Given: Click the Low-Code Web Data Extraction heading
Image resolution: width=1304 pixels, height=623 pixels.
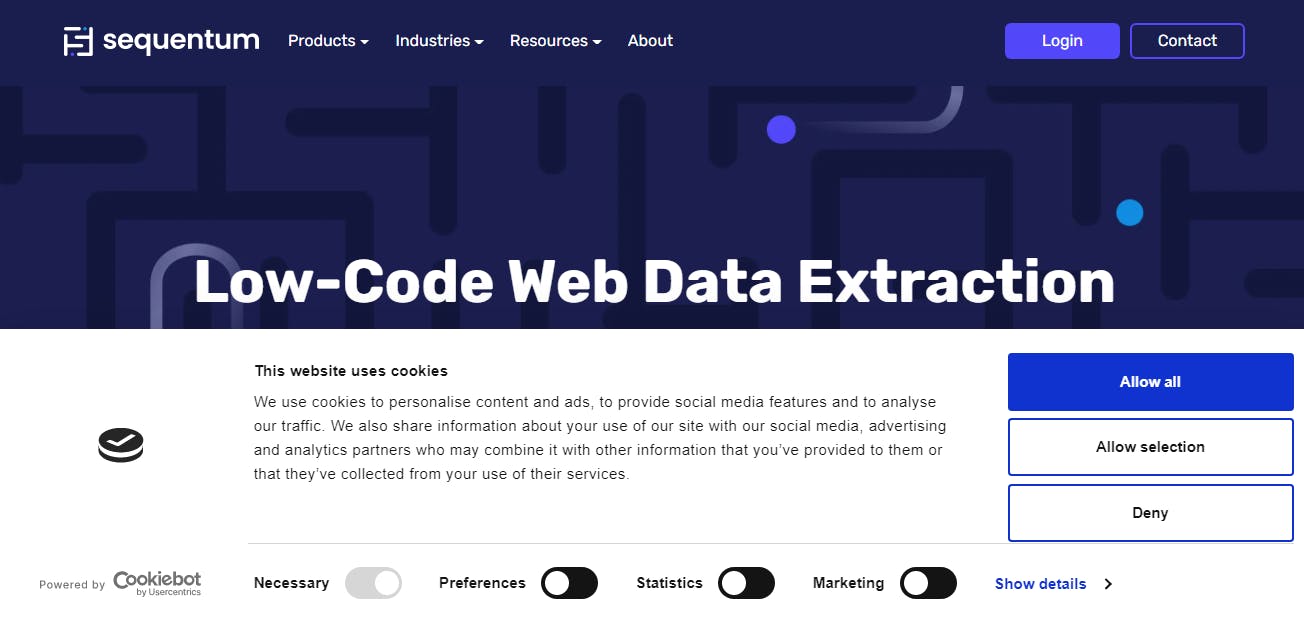Looking at the screenshot, I should (654, 282).
